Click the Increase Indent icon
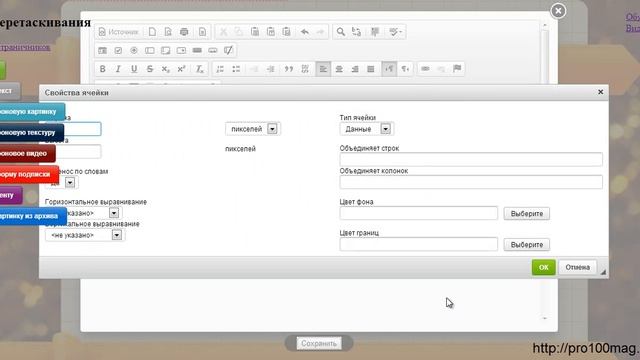640x360 pixels. 270,69
